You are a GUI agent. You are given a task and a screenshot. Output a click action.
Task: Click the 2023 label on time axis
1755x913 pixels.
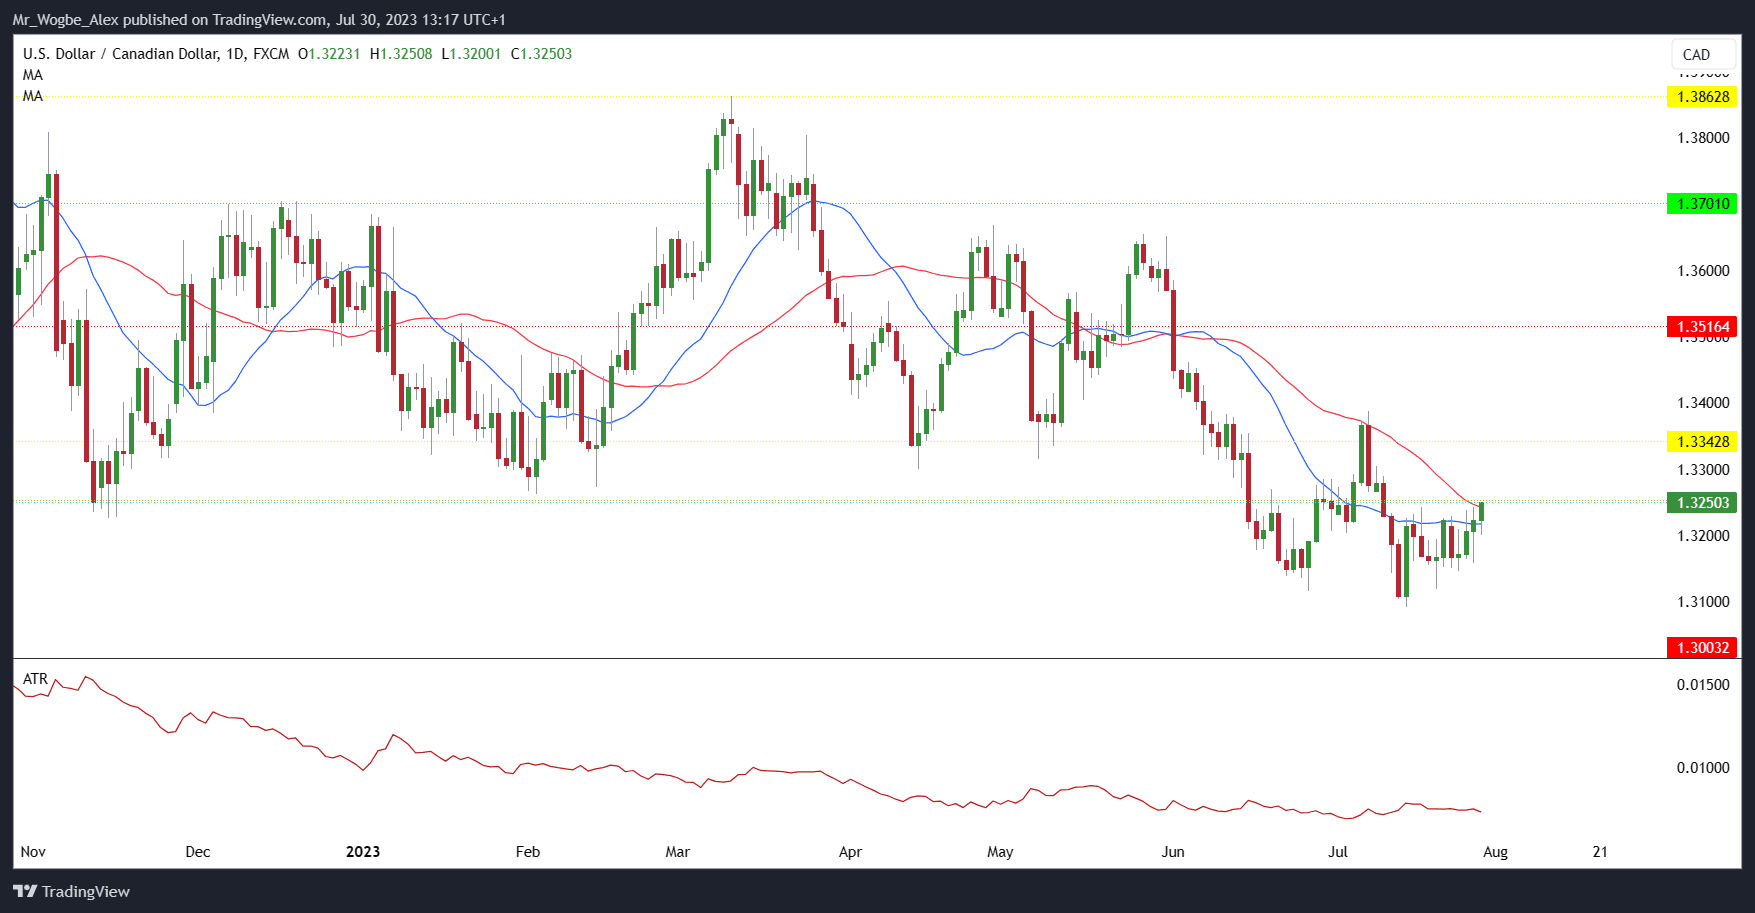(363, 852)
